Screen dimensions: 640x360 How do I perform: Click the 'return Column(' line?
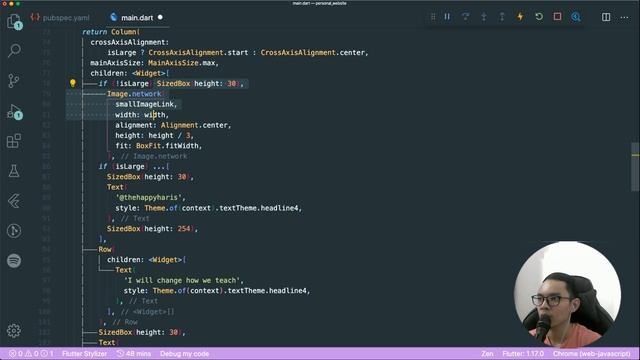(111, 32)
